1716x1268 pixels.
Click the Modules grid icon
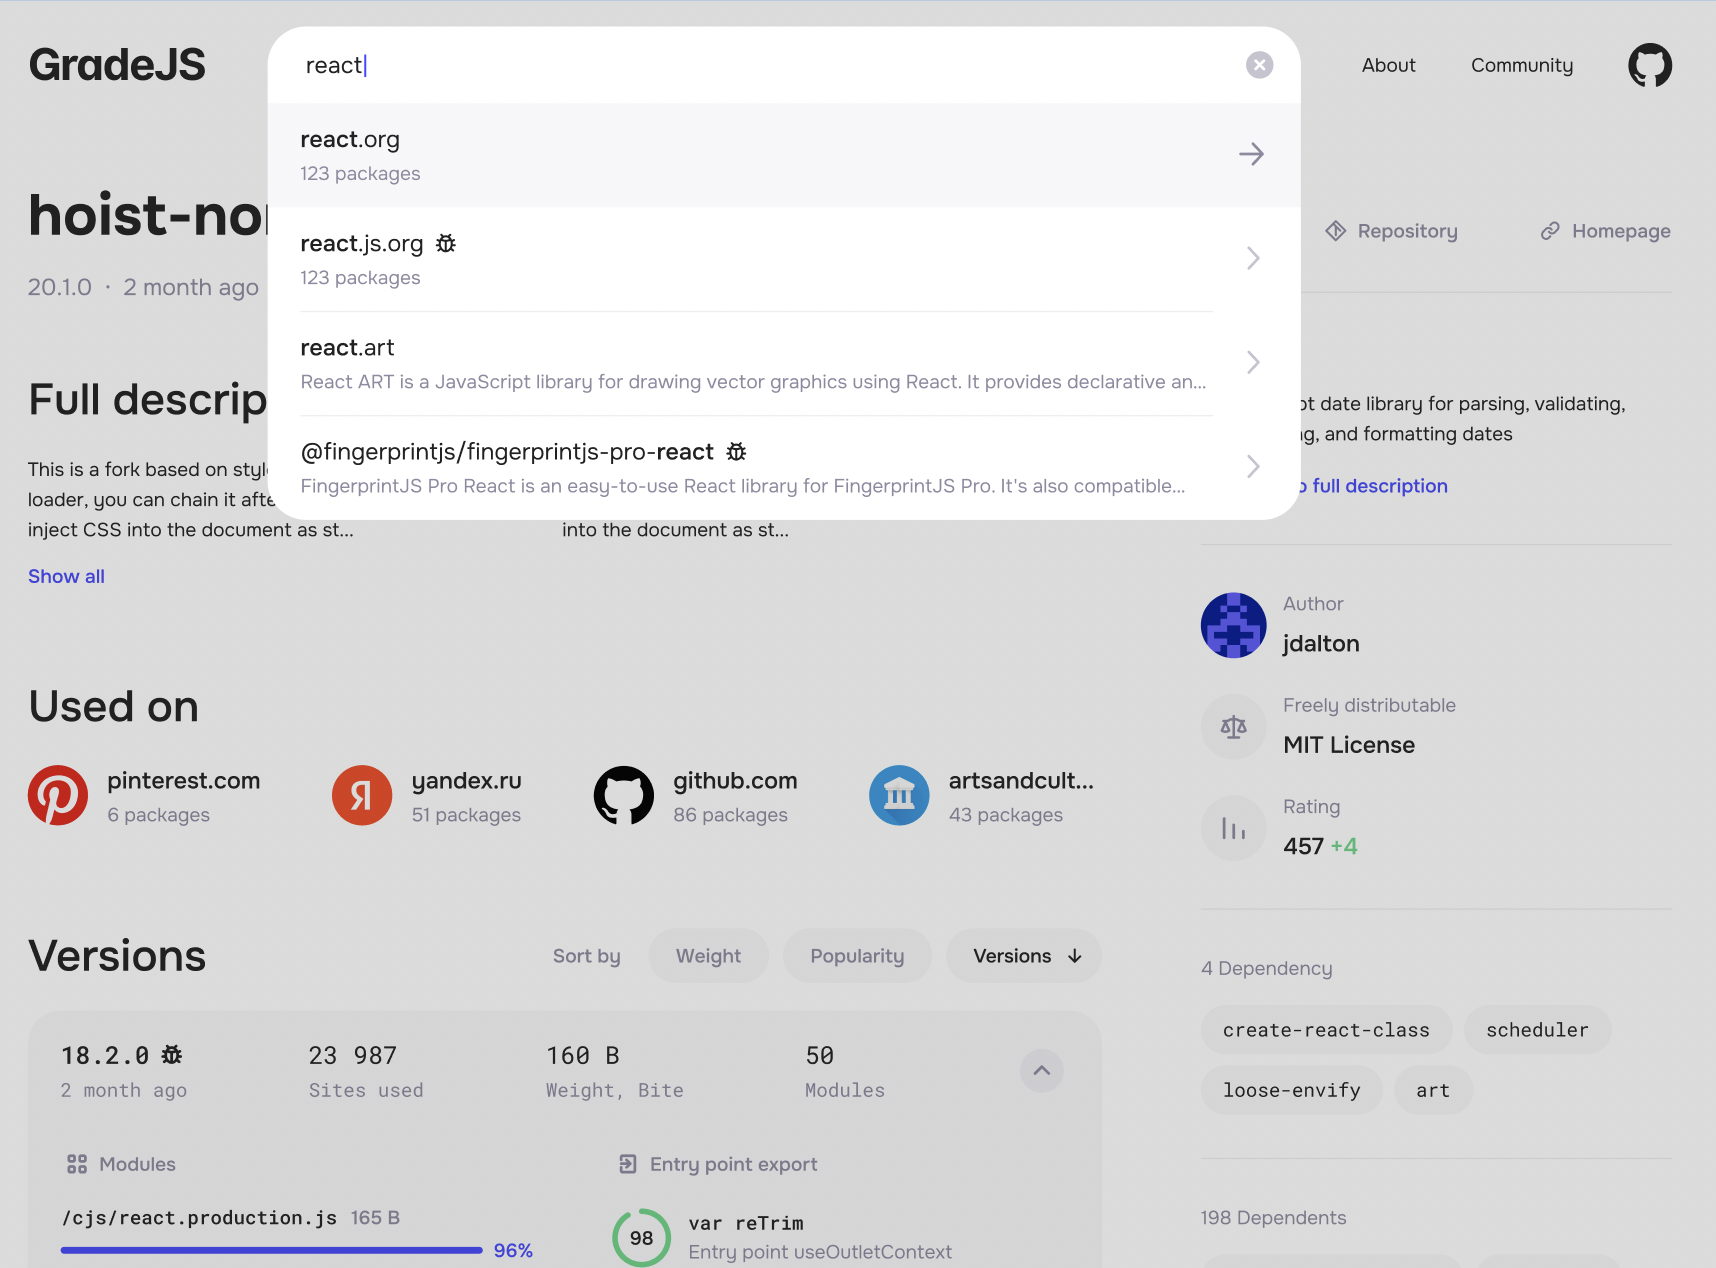[x=77, y=1164]
